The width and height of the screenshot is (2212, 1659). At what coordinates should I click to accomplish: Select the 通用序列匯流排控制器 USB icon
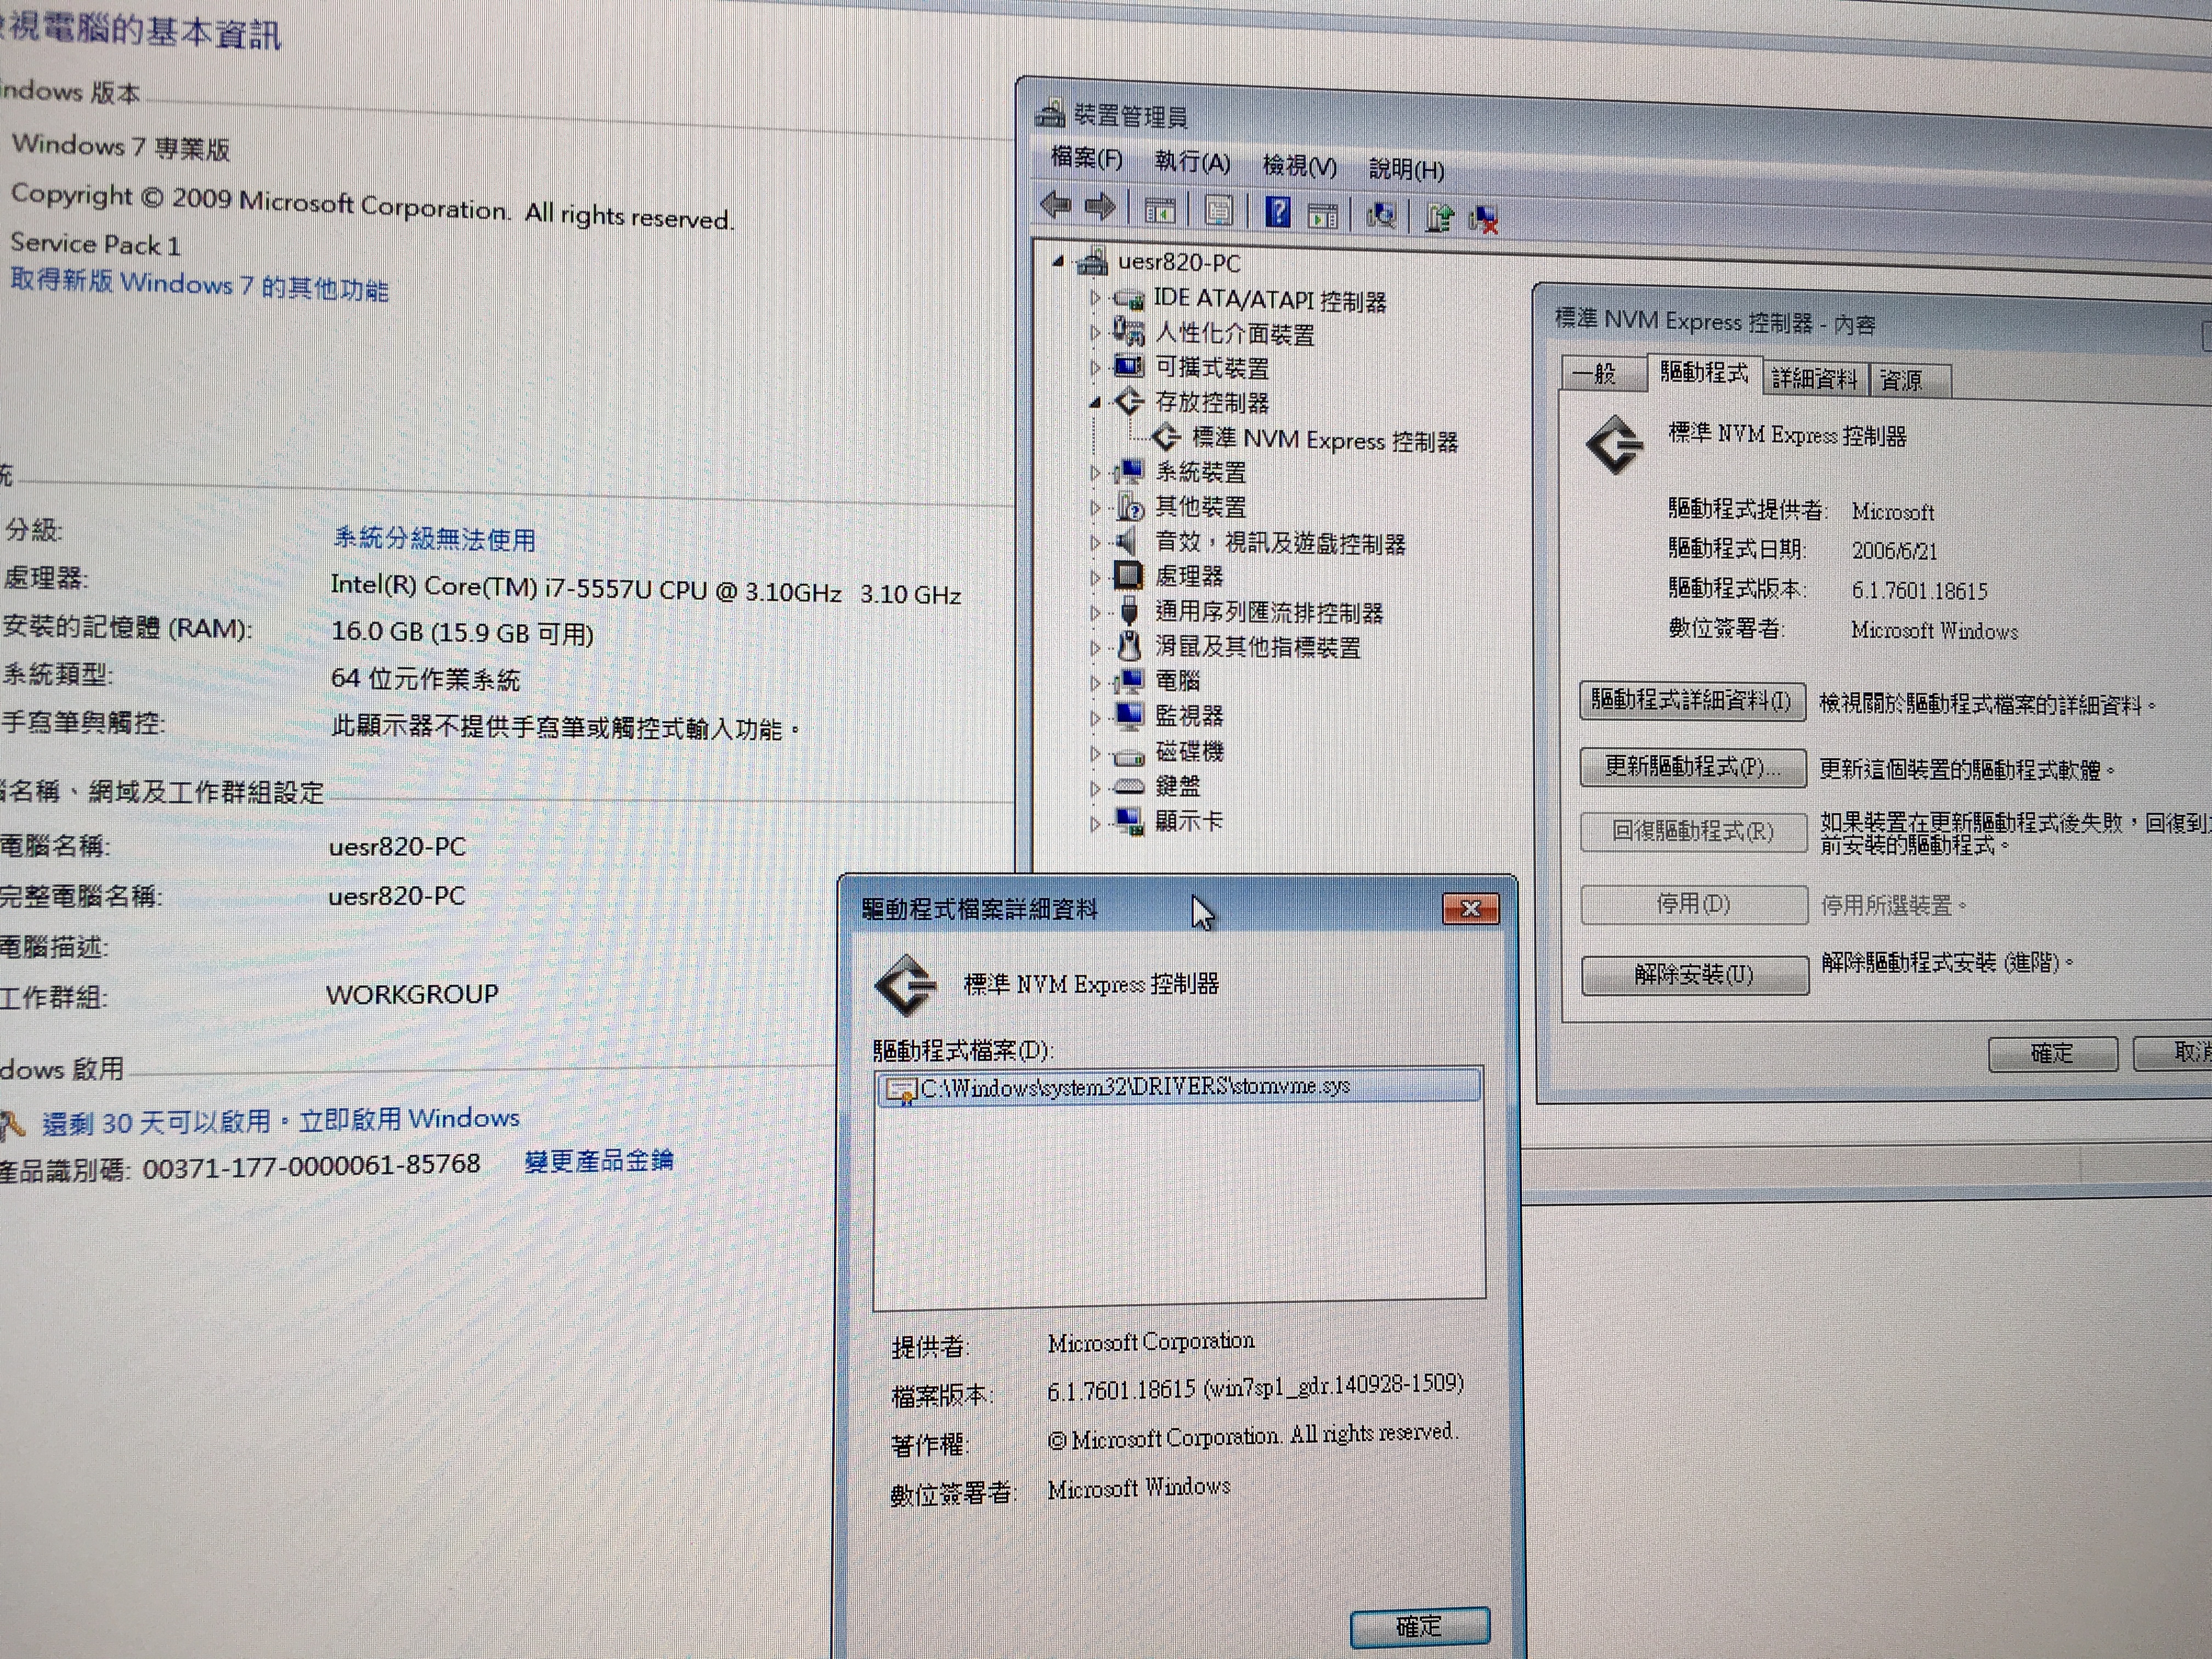coord(1129,610)
